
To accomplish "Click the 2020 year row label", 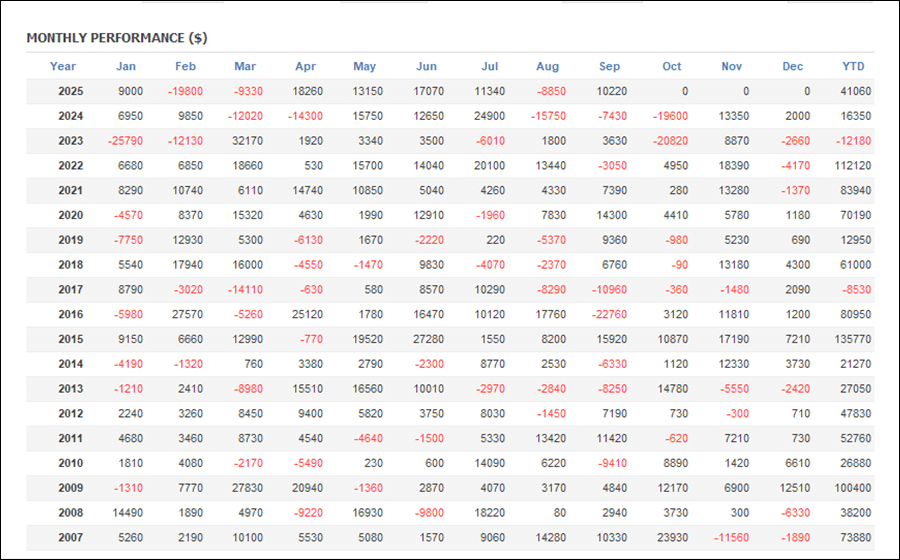I will [x=70, y=215].
